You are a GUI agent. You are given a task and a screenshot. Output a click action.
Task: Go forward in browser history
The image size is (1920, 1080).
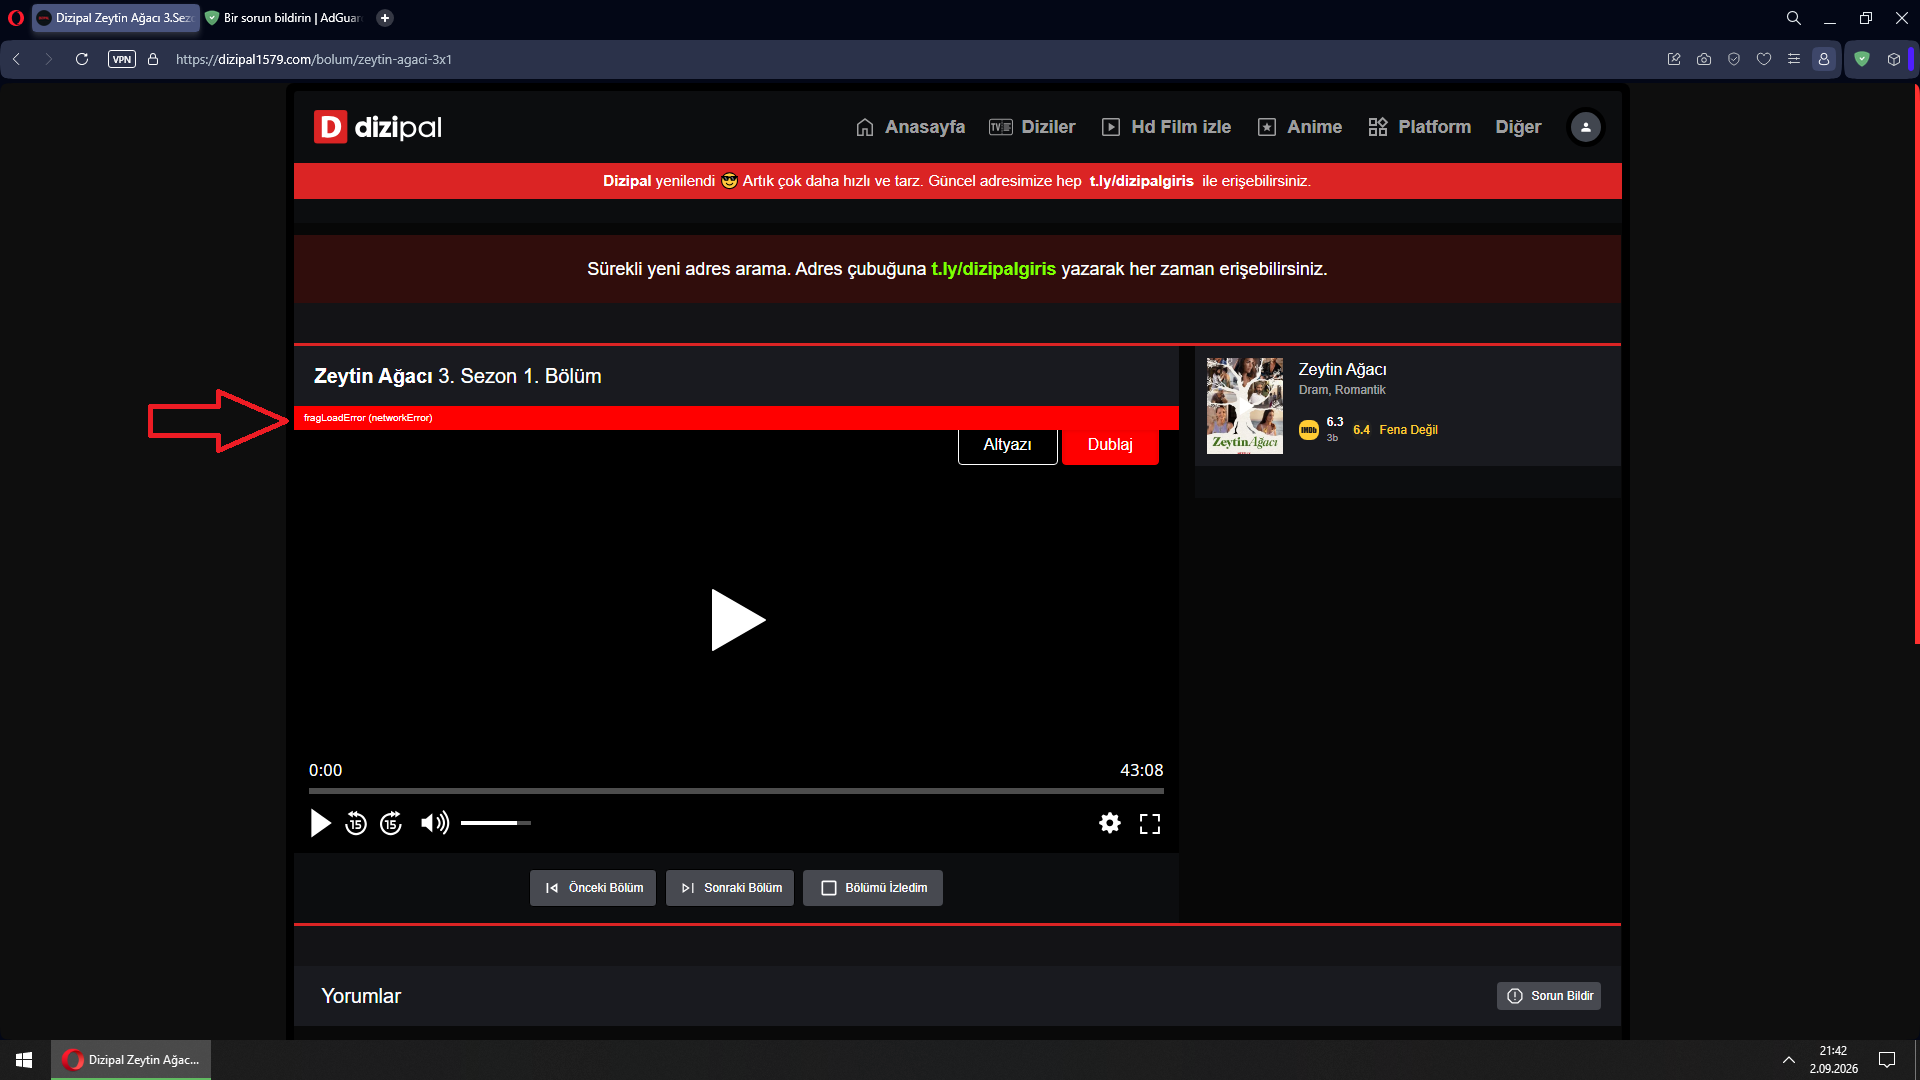pyautogui.click(x=48, y=59)
